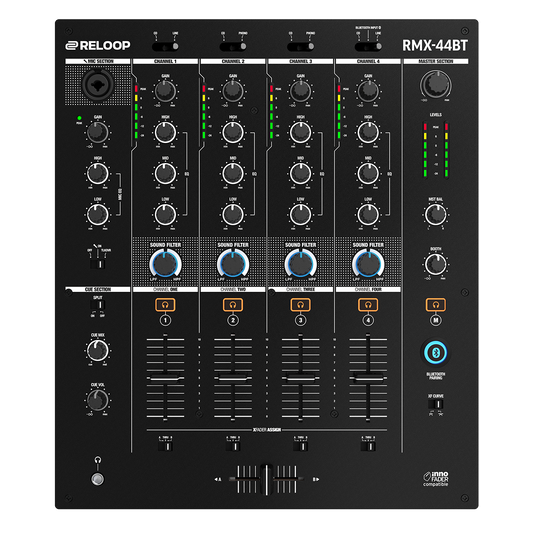Screen dimensions: 533x533
Task: Click the glowing Bluetooth pairing button
Action: coord(436,353)
